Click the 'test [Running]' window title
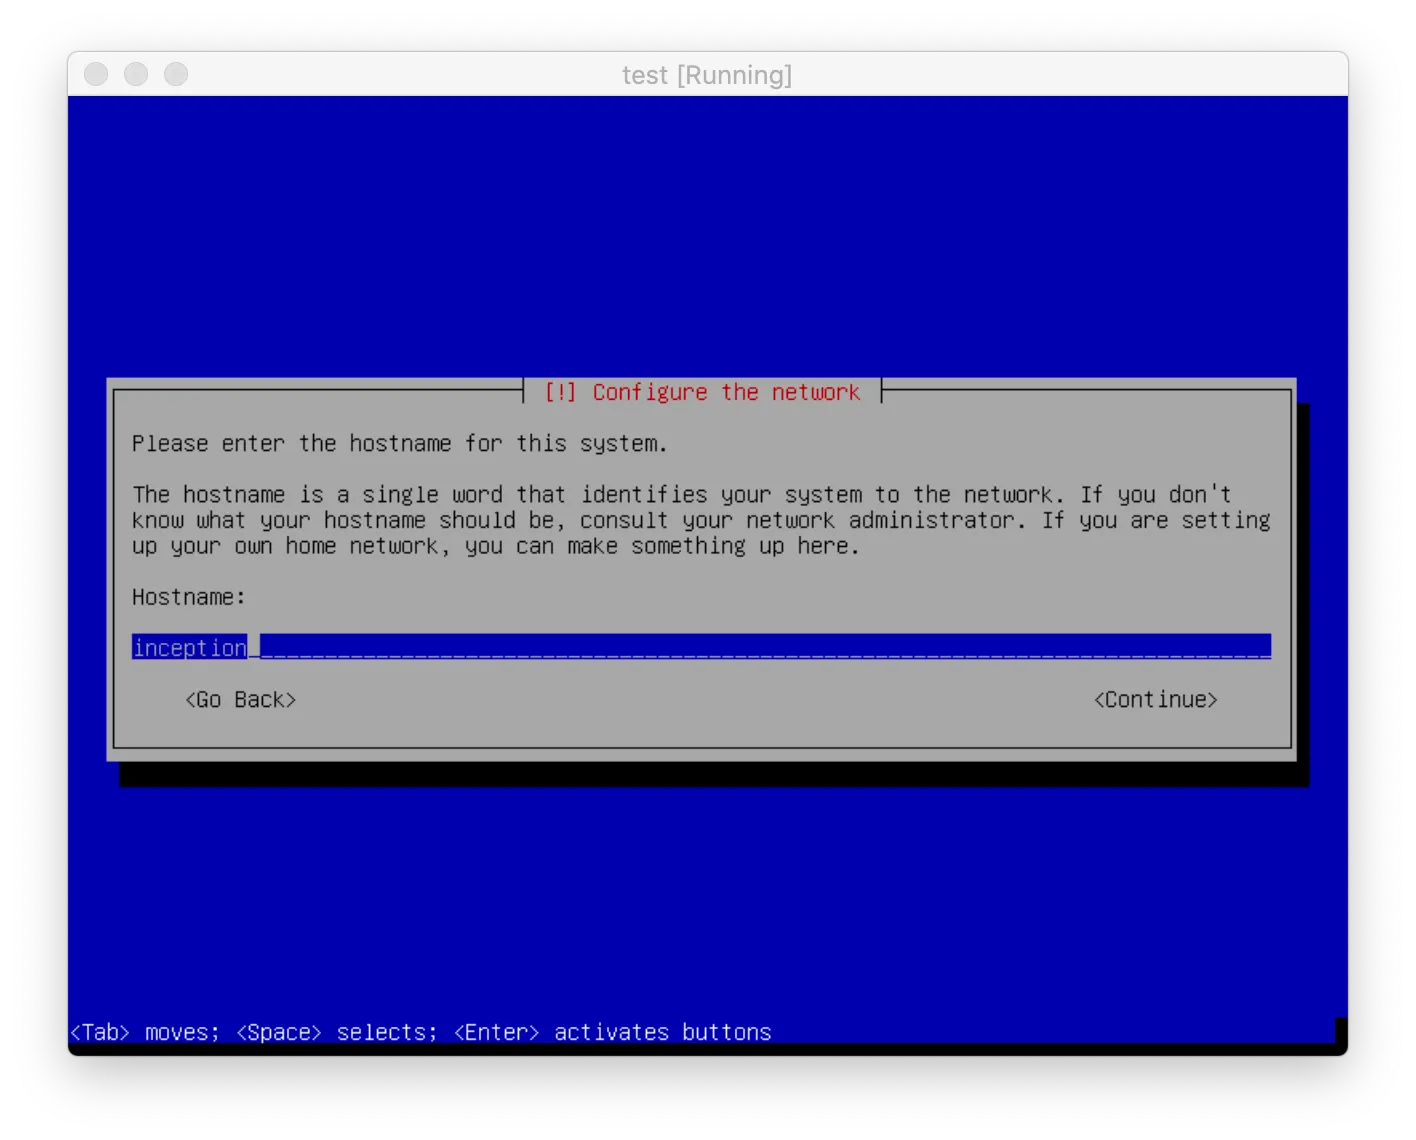Screen dimensions: 1416x1140 707,75
